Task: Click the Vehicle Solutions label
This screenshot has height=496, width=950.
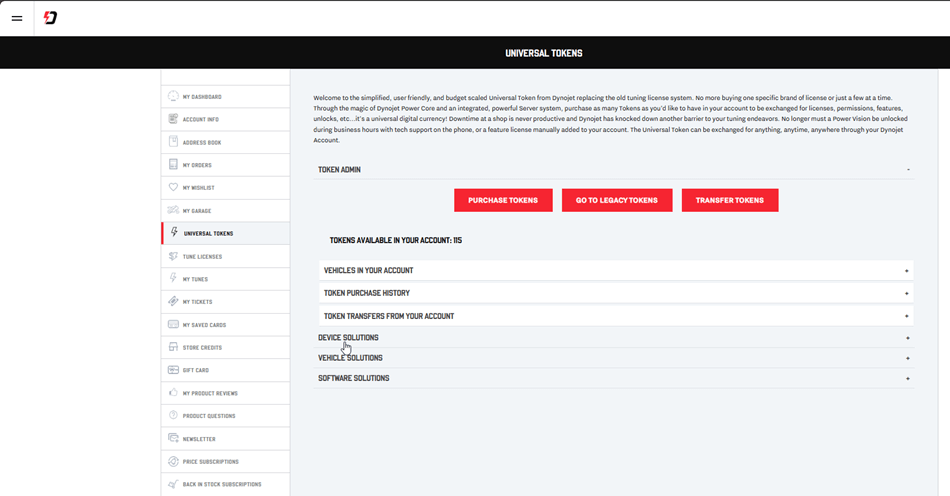Action: pyautogui.click(x=350, y=358)
